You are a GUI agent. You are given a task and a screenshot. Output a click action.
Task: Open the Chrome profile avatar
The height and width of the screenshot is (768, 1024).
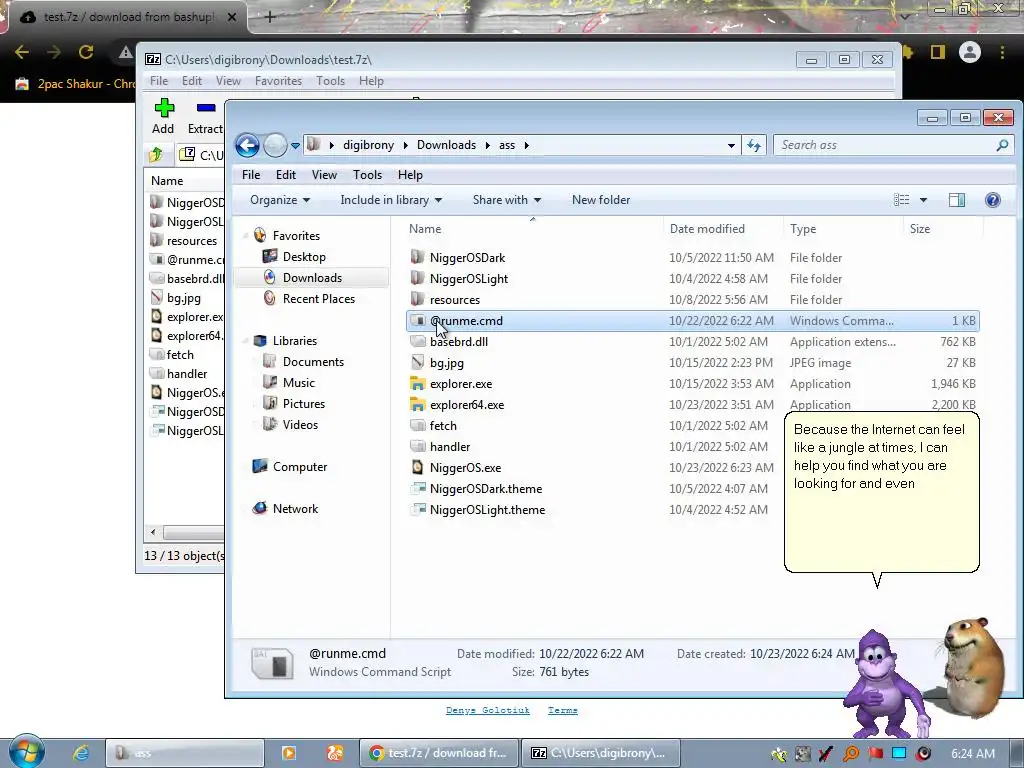point(970,52)
